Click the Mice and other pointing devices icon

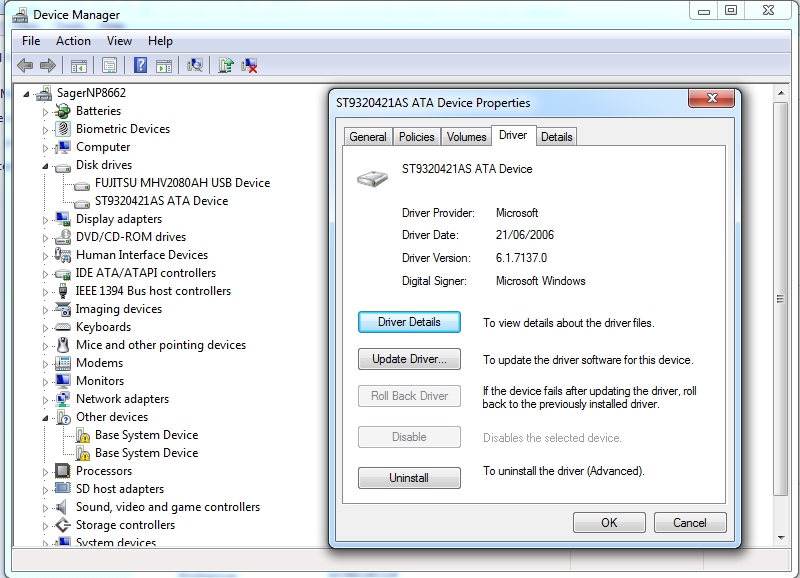click(x=63, y=345)
